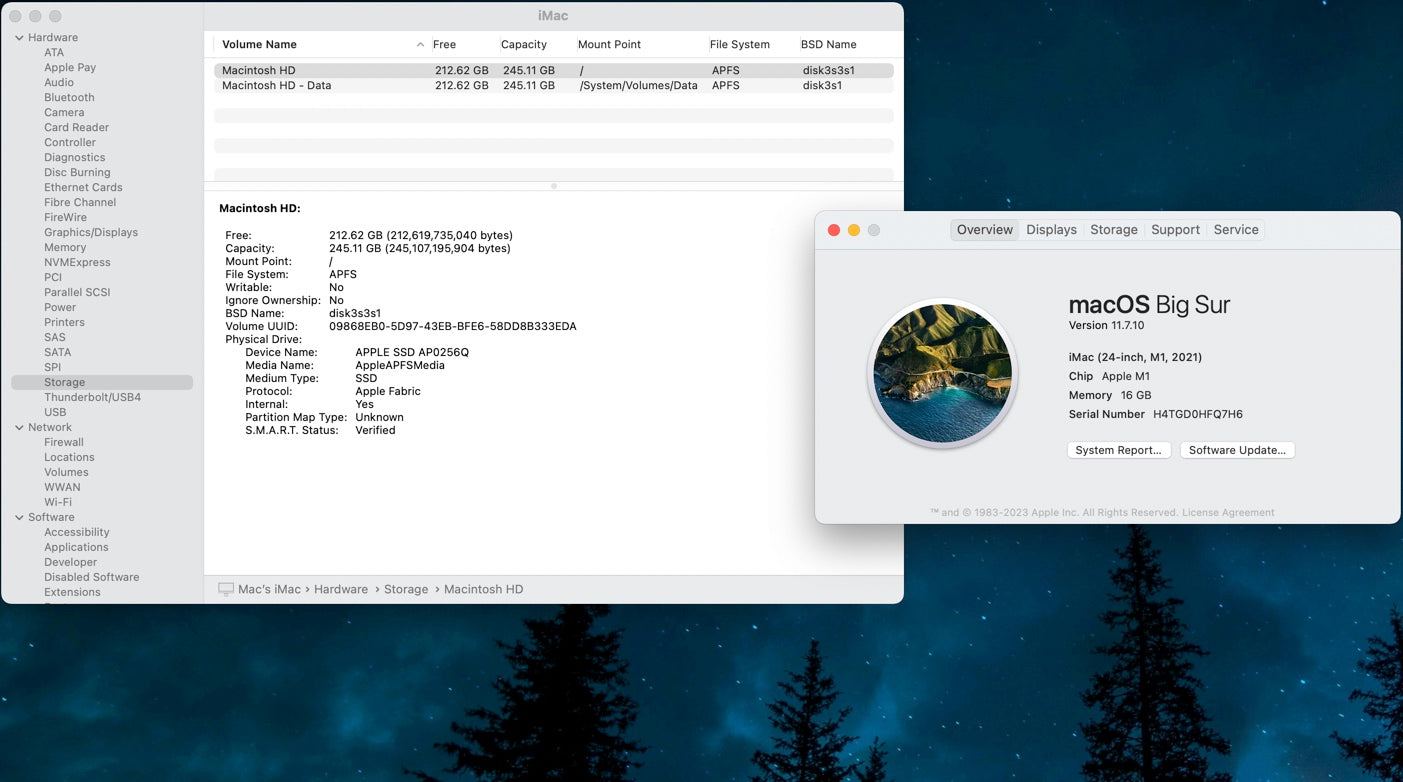1403x782 pixels.
Task: Switch to the Displays tab
Action: point(1051,230)
